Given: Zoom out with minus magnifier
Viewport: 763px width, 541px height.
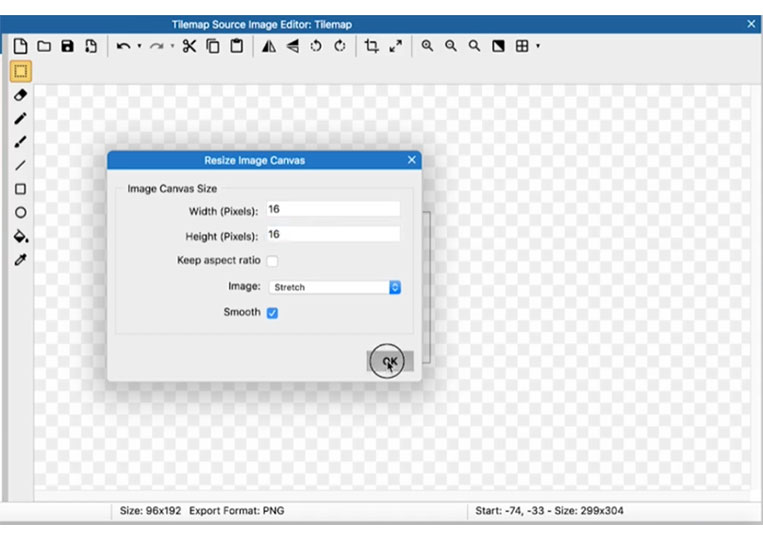Looking at the screenshot, I should (x=451, y=46).
